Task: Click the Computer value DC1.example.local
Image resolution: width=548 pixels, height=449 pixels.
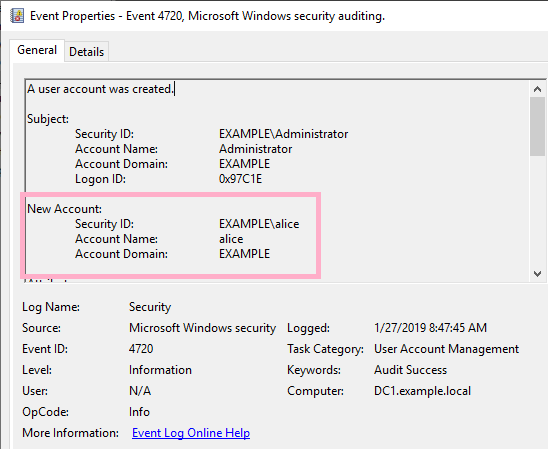Action: [x=422, y=391]
